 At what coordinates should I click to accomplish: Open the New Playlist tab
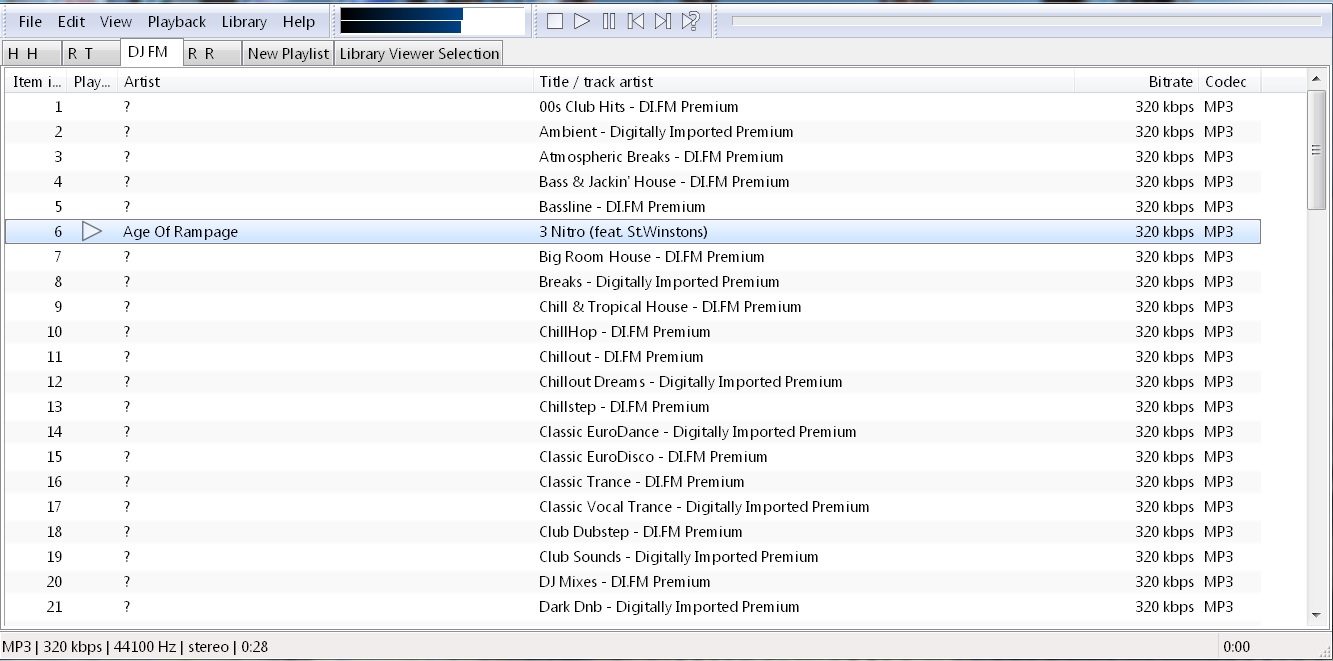pyautogui.click(x=288, y=54)
